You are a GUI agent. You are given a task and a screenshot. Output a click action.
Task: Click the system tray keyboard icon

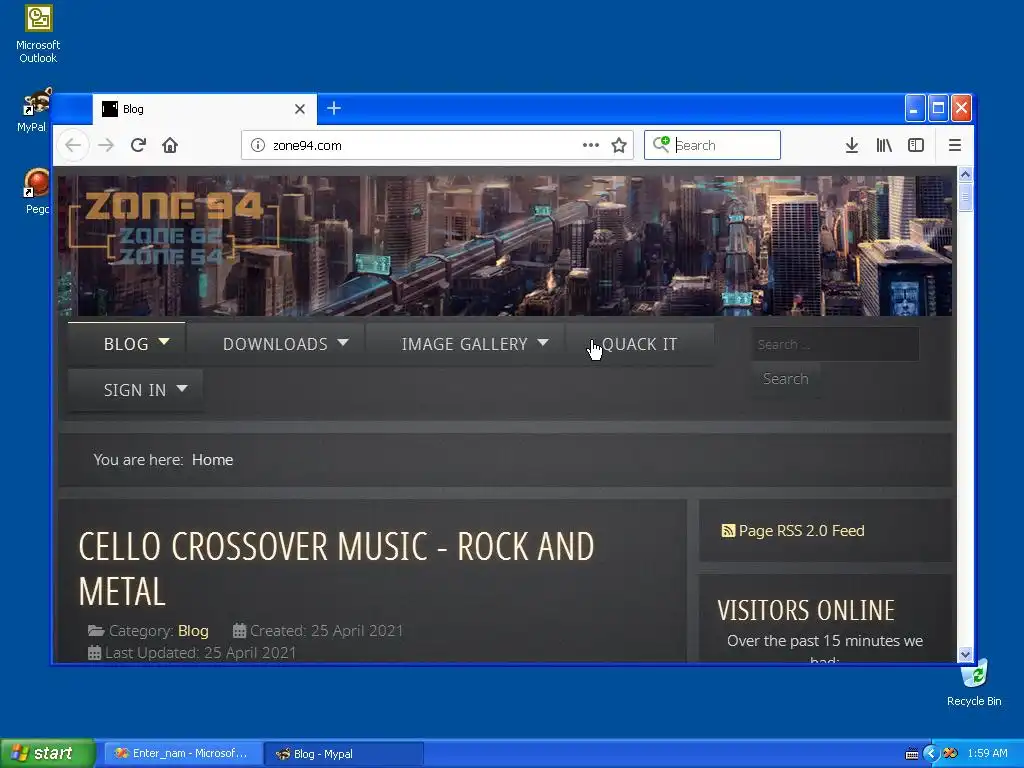click(x=912, y=754)
